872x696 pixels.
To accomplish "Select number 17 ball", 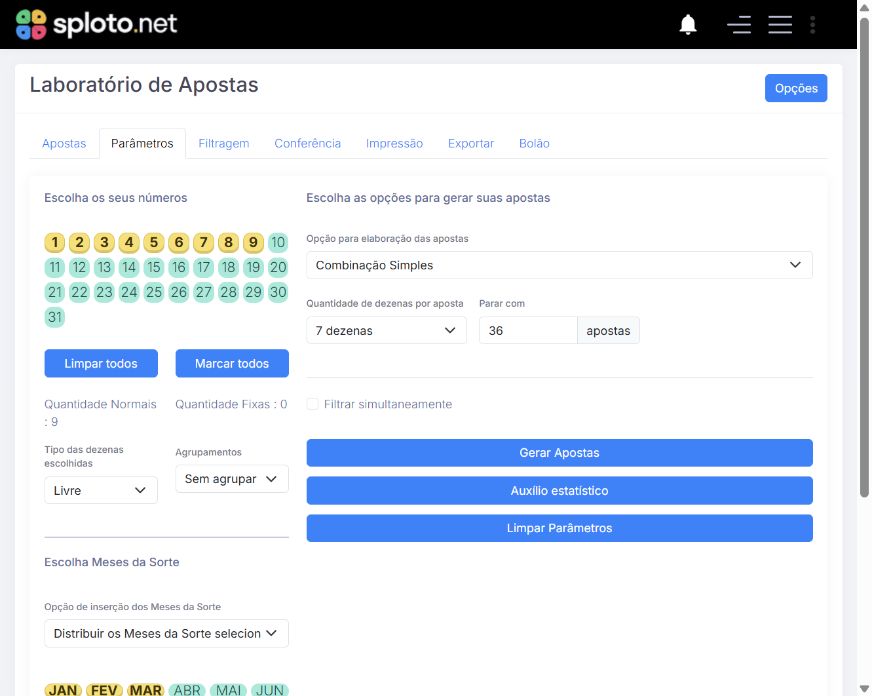I will [x=204, y=267].
